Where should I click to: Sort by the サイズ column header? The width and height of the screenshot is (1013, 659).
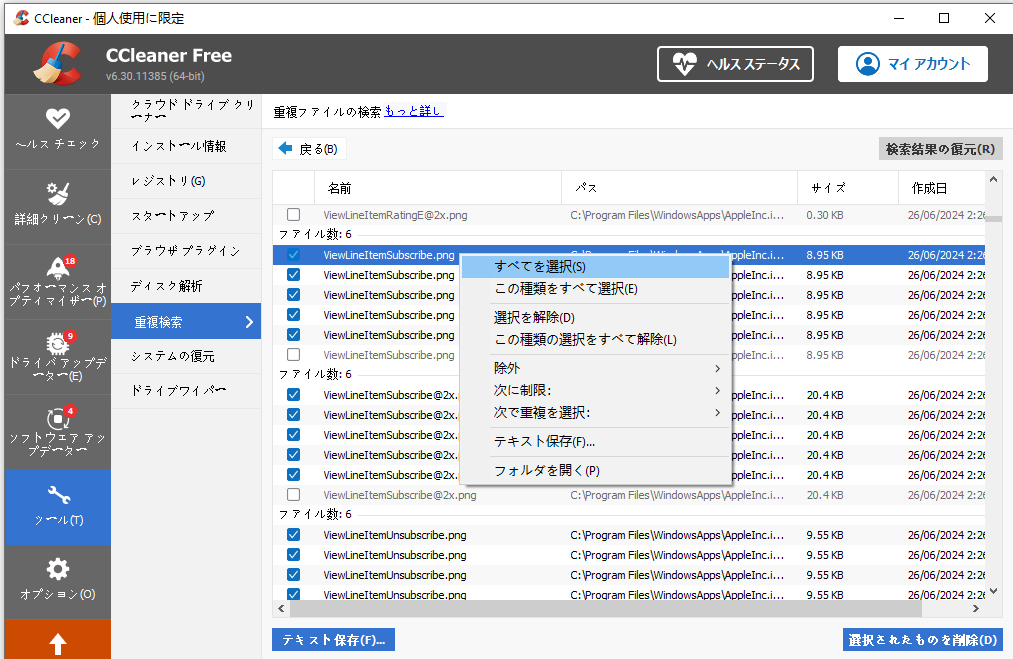(x=848, y=188)
